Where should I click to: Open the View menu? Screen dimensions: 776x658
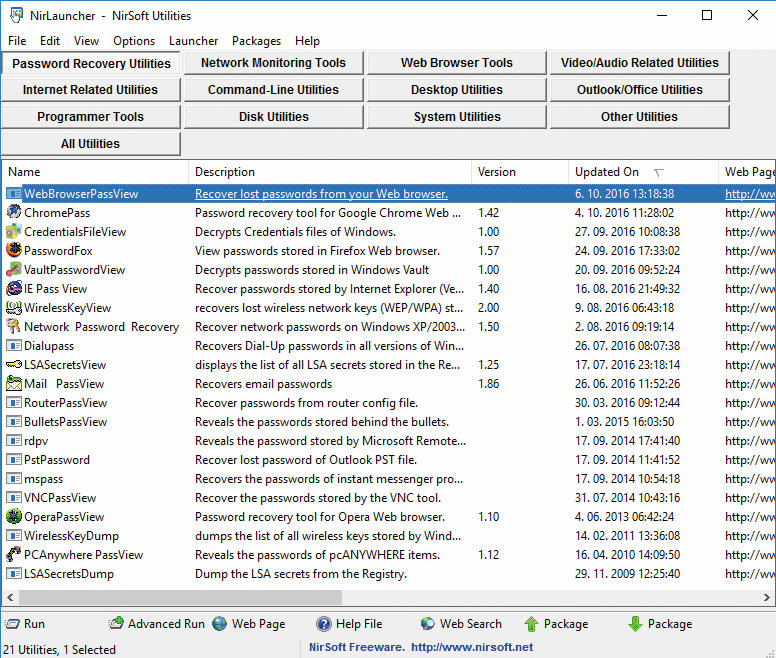point(87,41)
